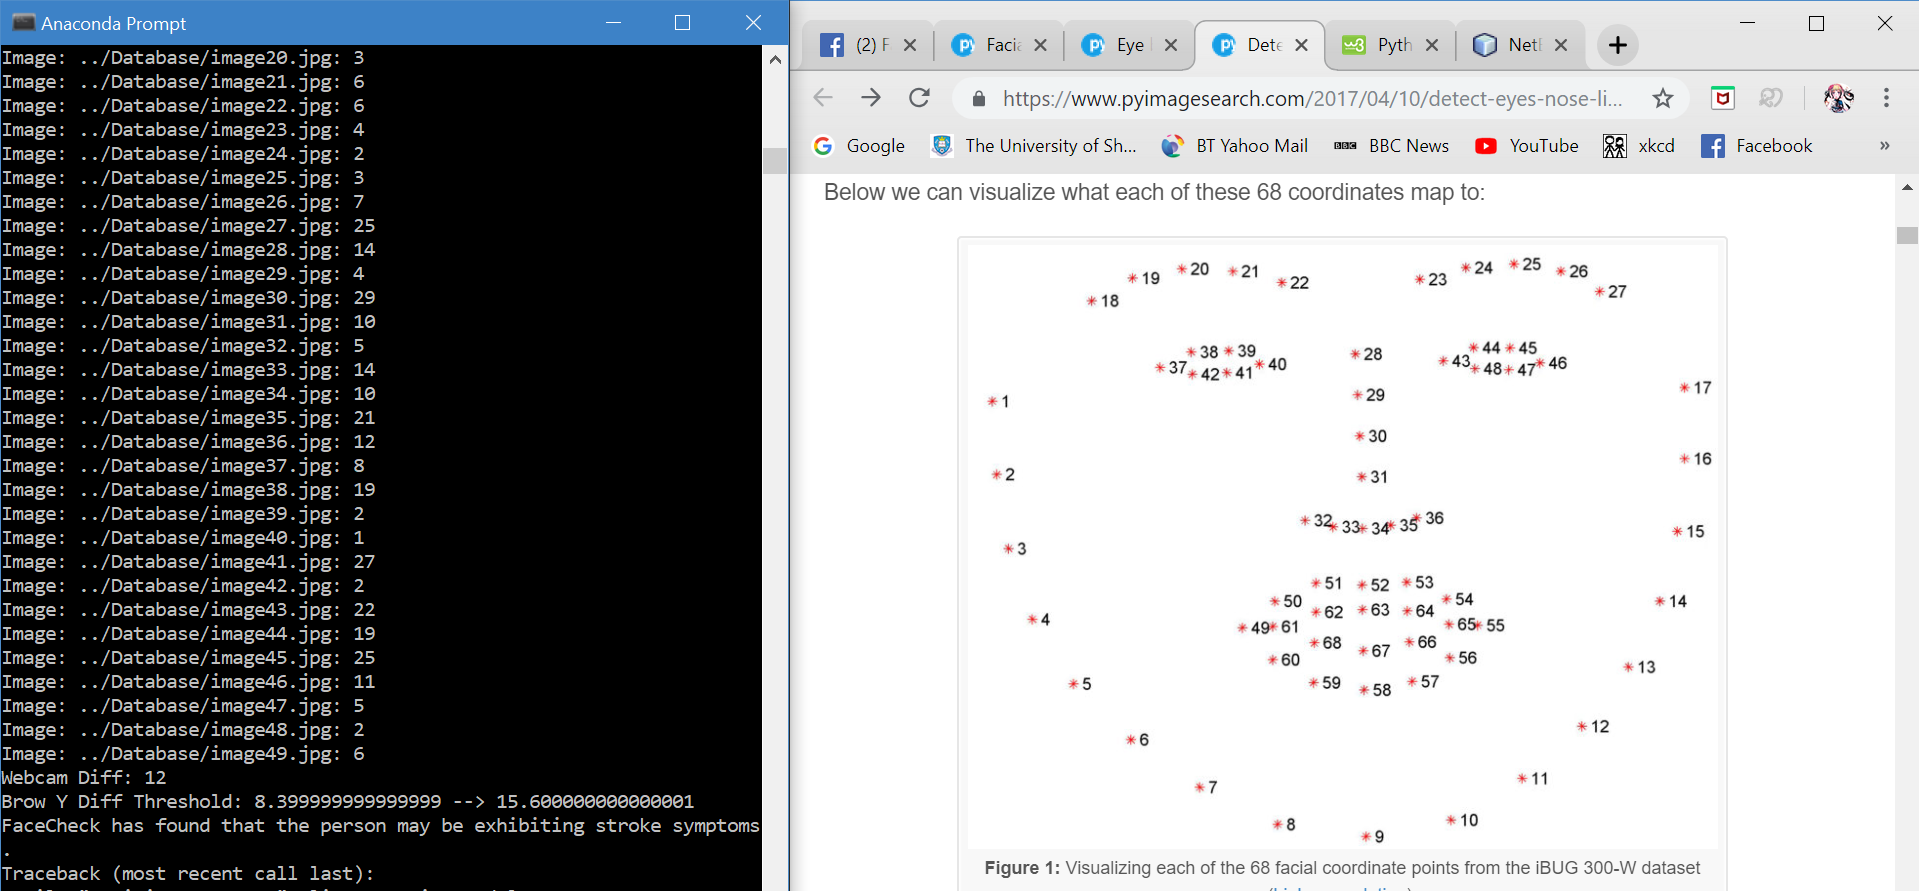Click the image30.jpg: 29 output line
The image size is (1919, 891).
[x=189, y=298]
